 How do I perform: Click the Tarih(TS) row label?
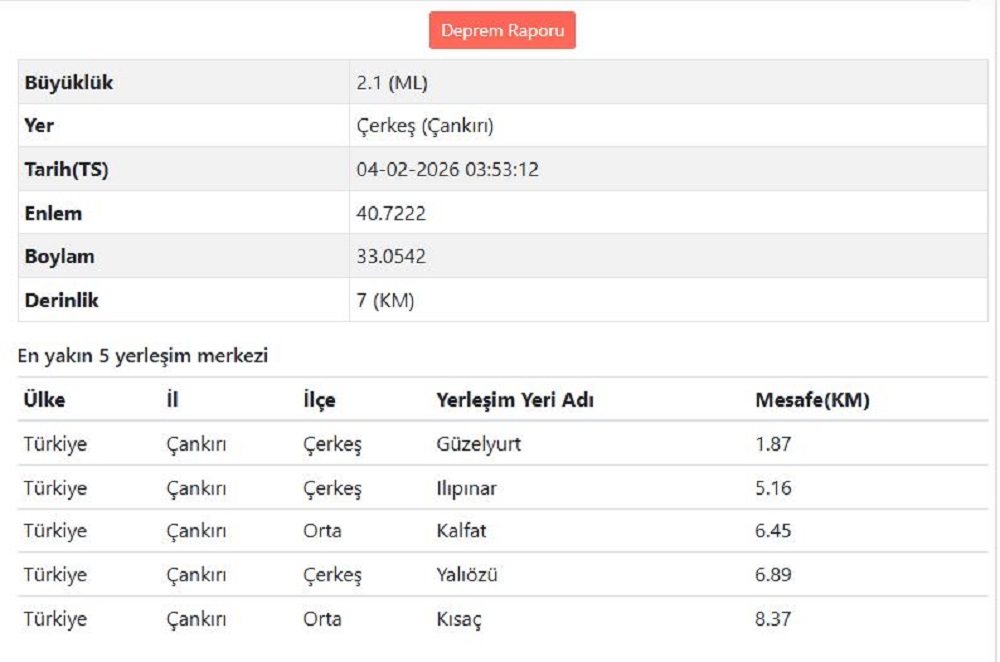pos(66,170)
